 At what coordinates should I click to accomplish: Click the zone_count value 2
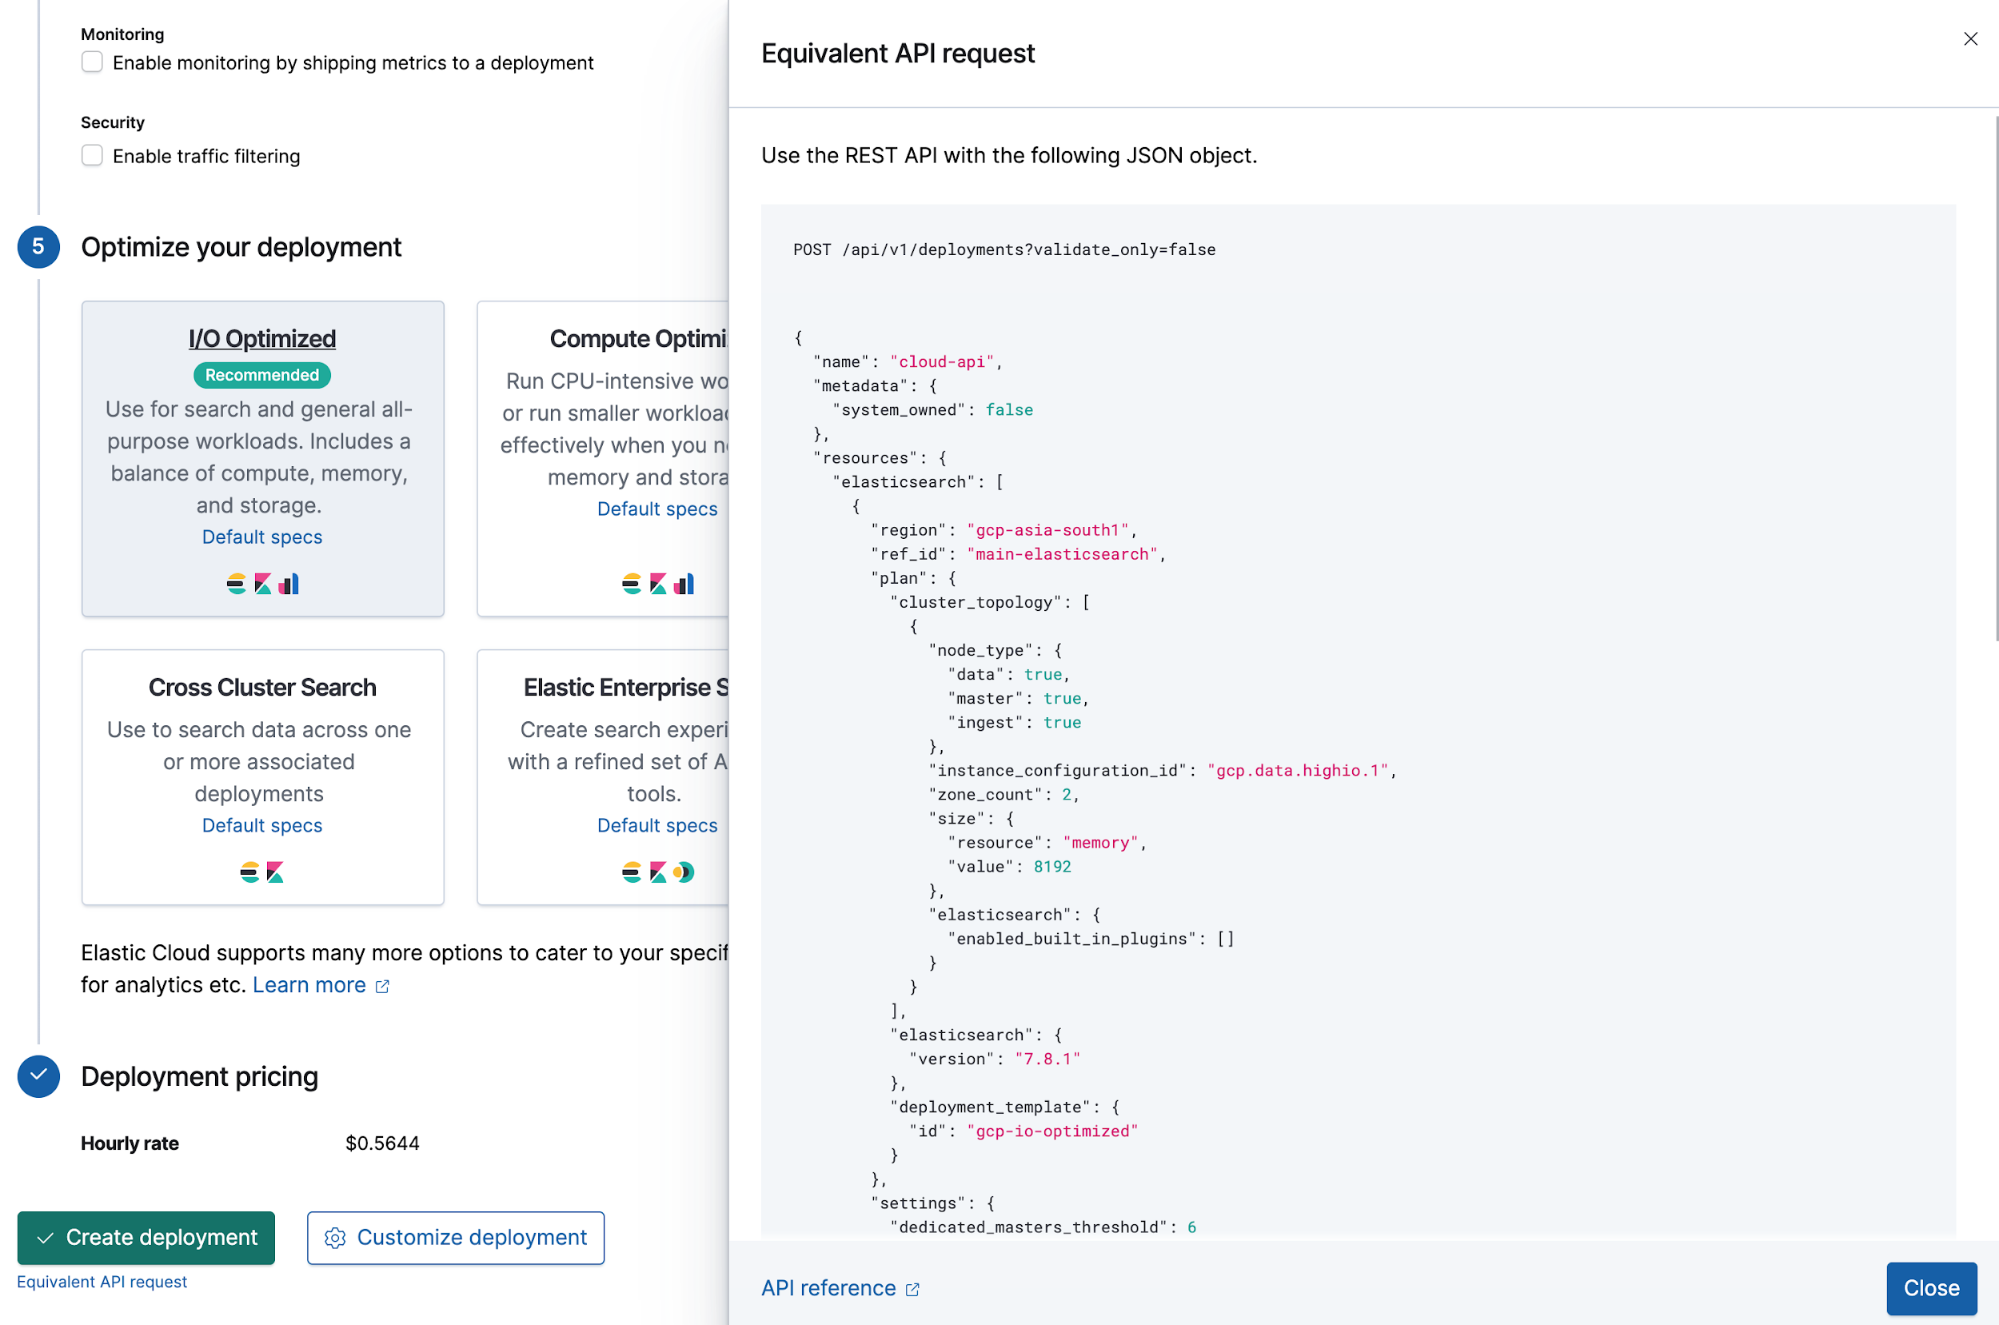[1067, 794]
